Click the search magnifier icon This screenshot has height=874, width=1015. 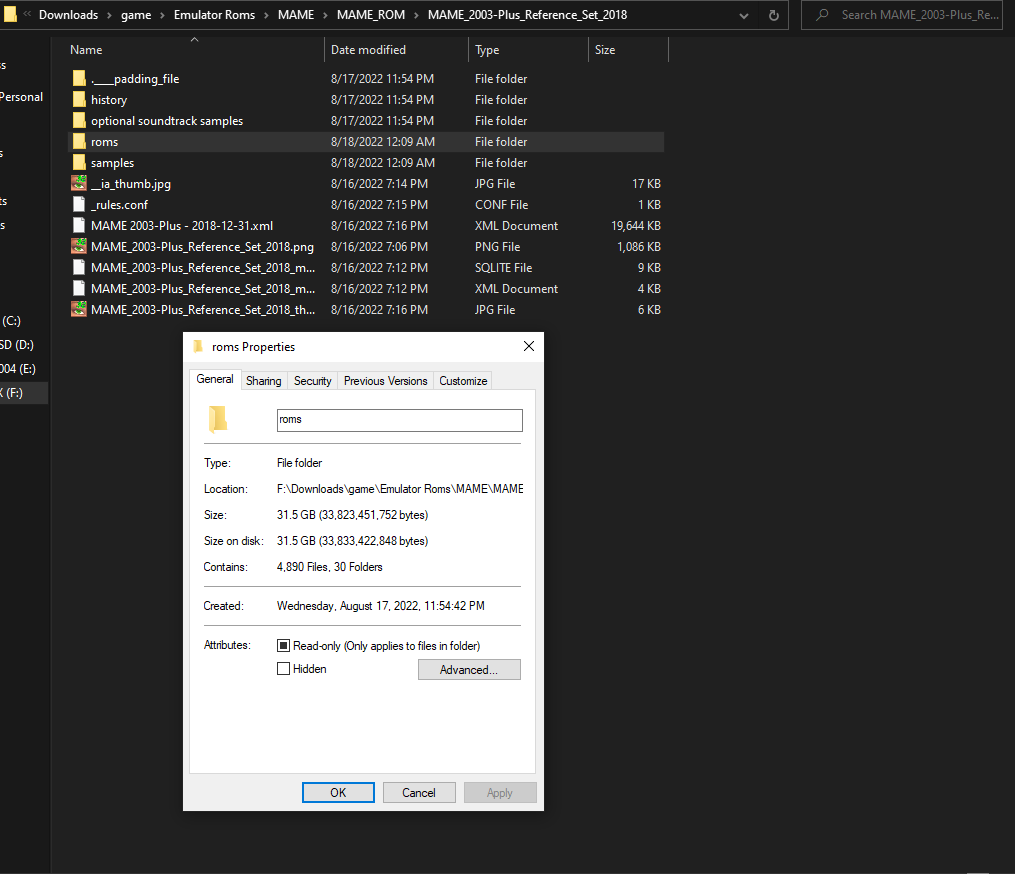tap(822, 14)
